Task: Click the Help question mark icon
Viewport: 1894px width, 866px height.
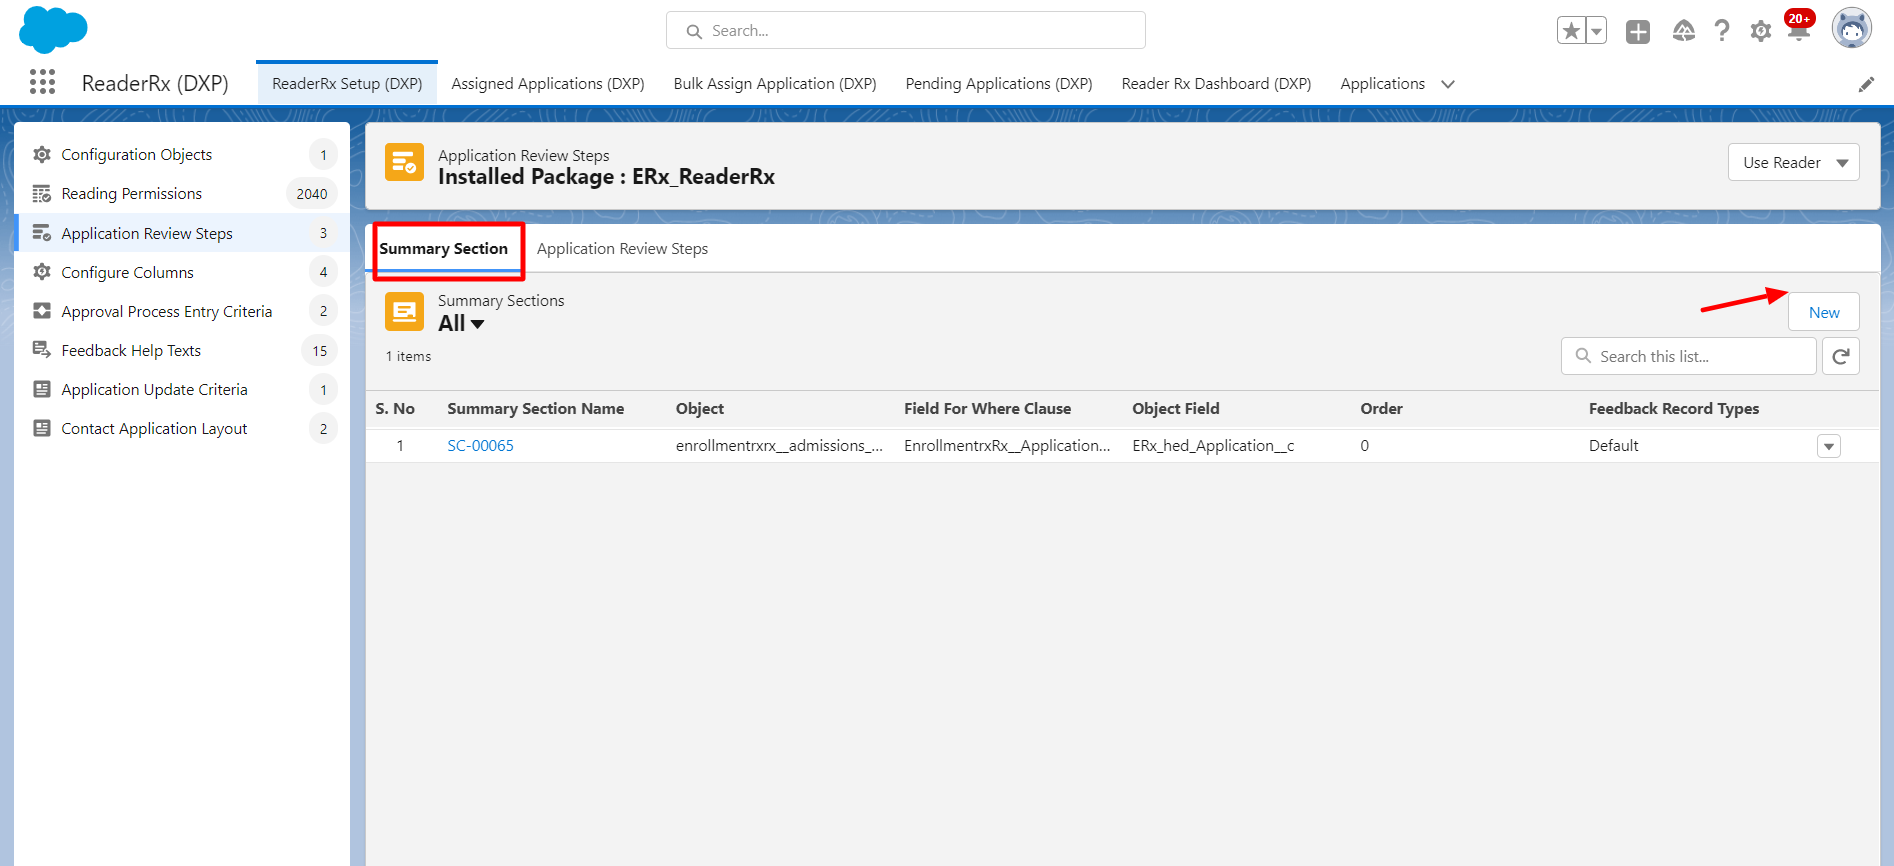Action: [1721, 31]
